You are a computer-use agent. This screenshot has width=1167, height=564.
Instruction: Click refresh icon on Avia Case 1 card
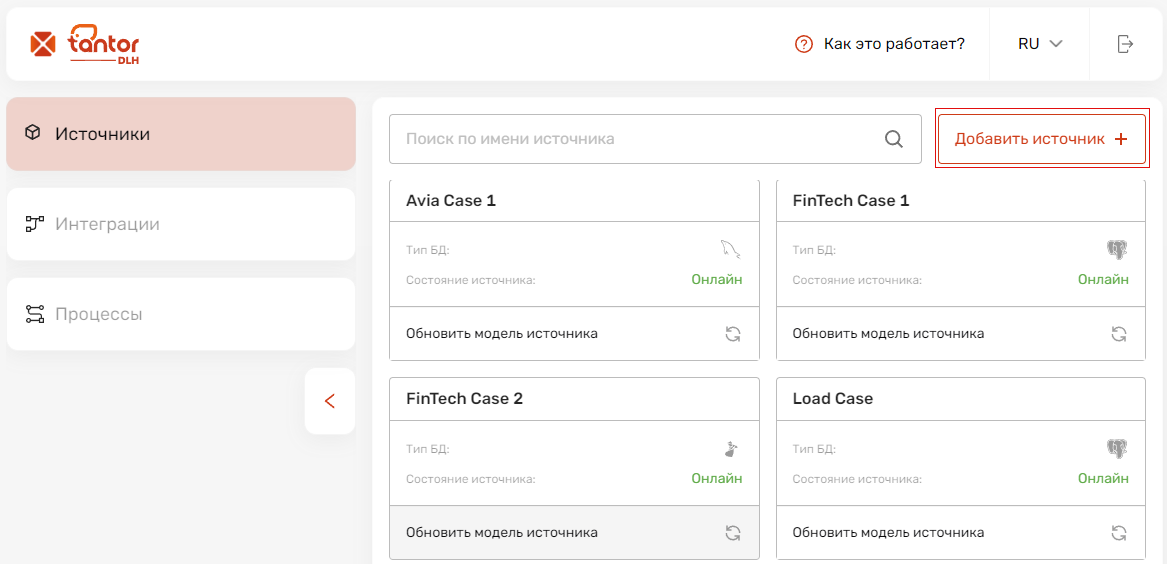[733, 333]
